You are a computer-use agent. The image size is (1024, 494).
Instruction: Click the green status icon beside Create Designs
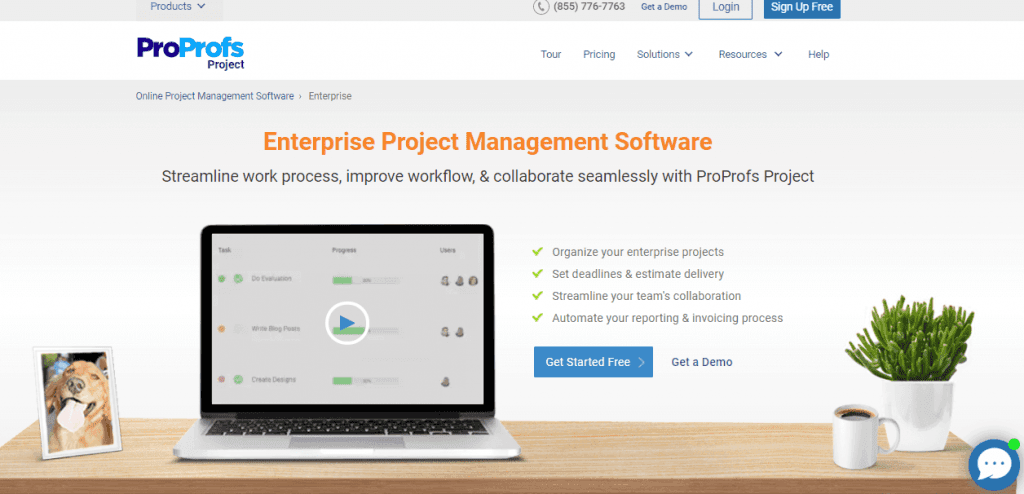click(238, 379)
